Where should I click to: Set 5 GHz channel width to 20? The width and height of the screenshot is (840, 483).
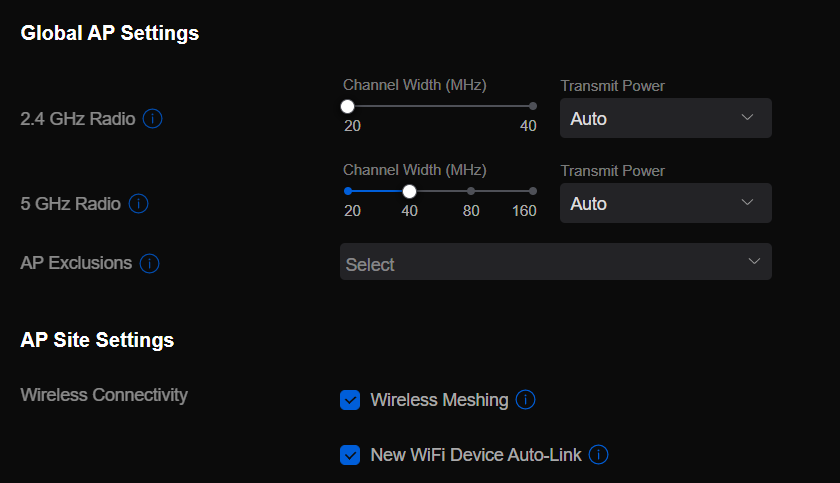[x=348, y=191]
